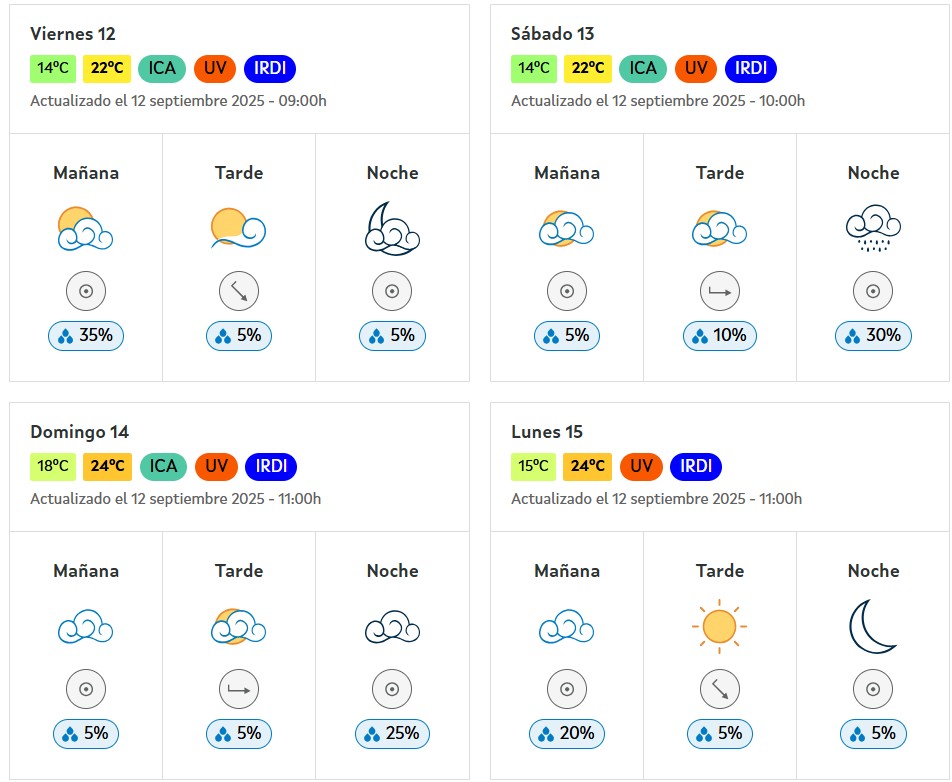The image size is (952, 782).
Task: Click the Sábado 13 night rain cloud icon
Action: tap(873, 228)
